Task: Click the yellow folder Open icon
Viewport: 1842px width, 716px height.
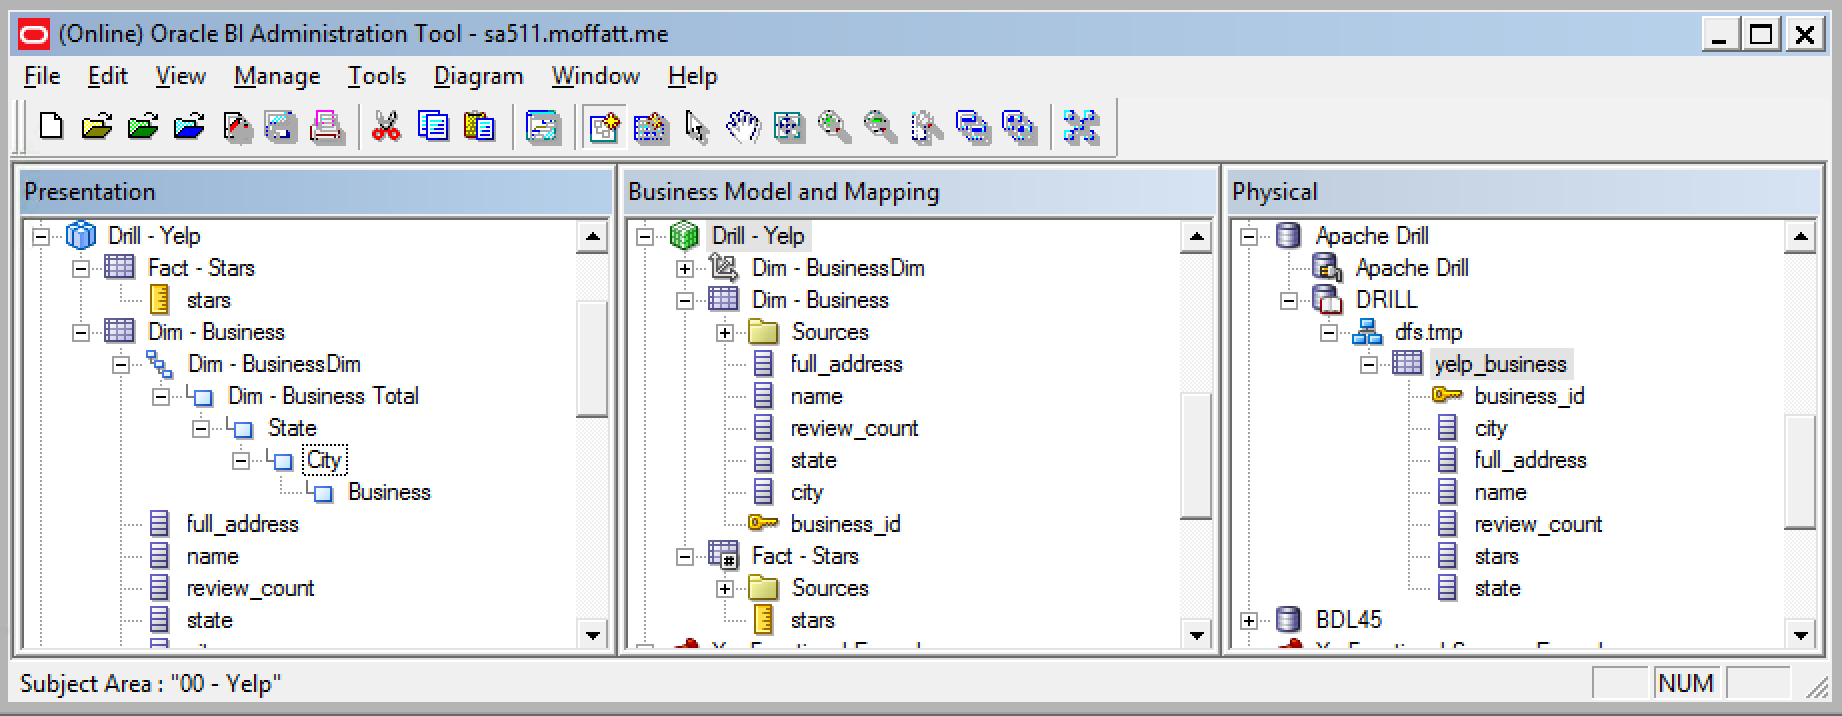Action: pyautogui.click(x=97, y=126)
